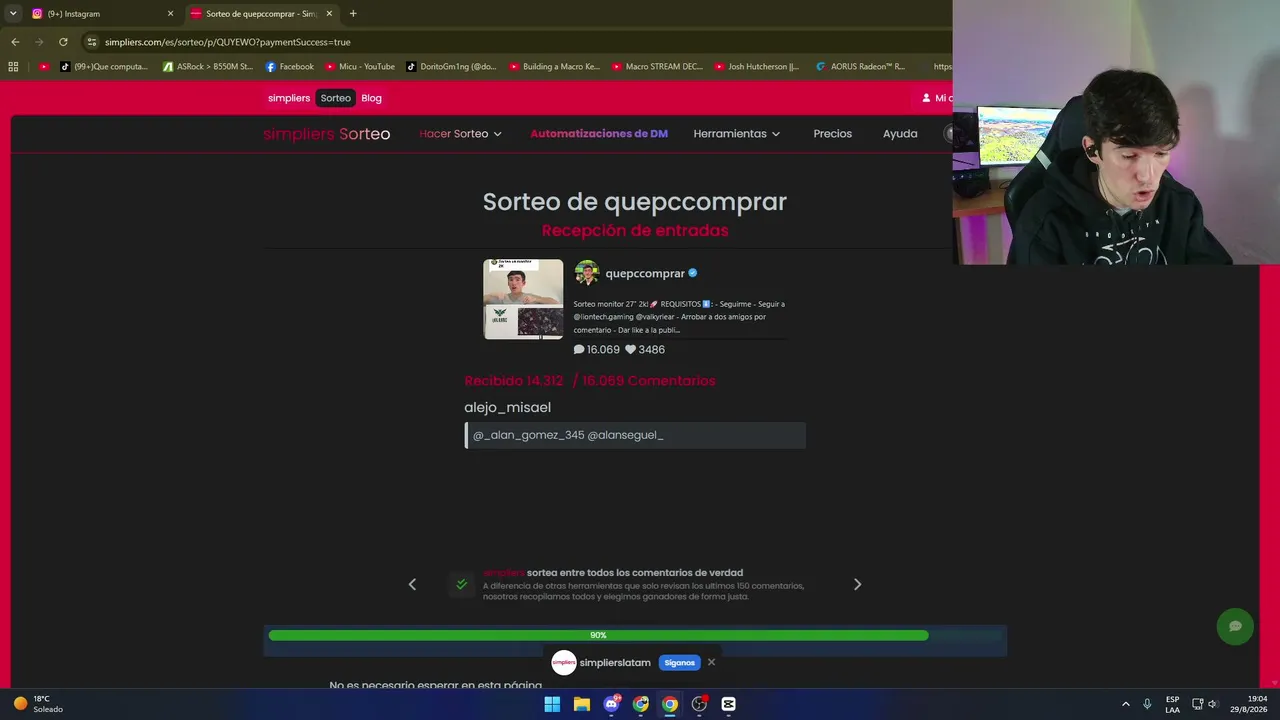Click the alejo_misael commenter name
Image resolution: width=1280 pixels, height=720 pixels.
click(507, 408)
